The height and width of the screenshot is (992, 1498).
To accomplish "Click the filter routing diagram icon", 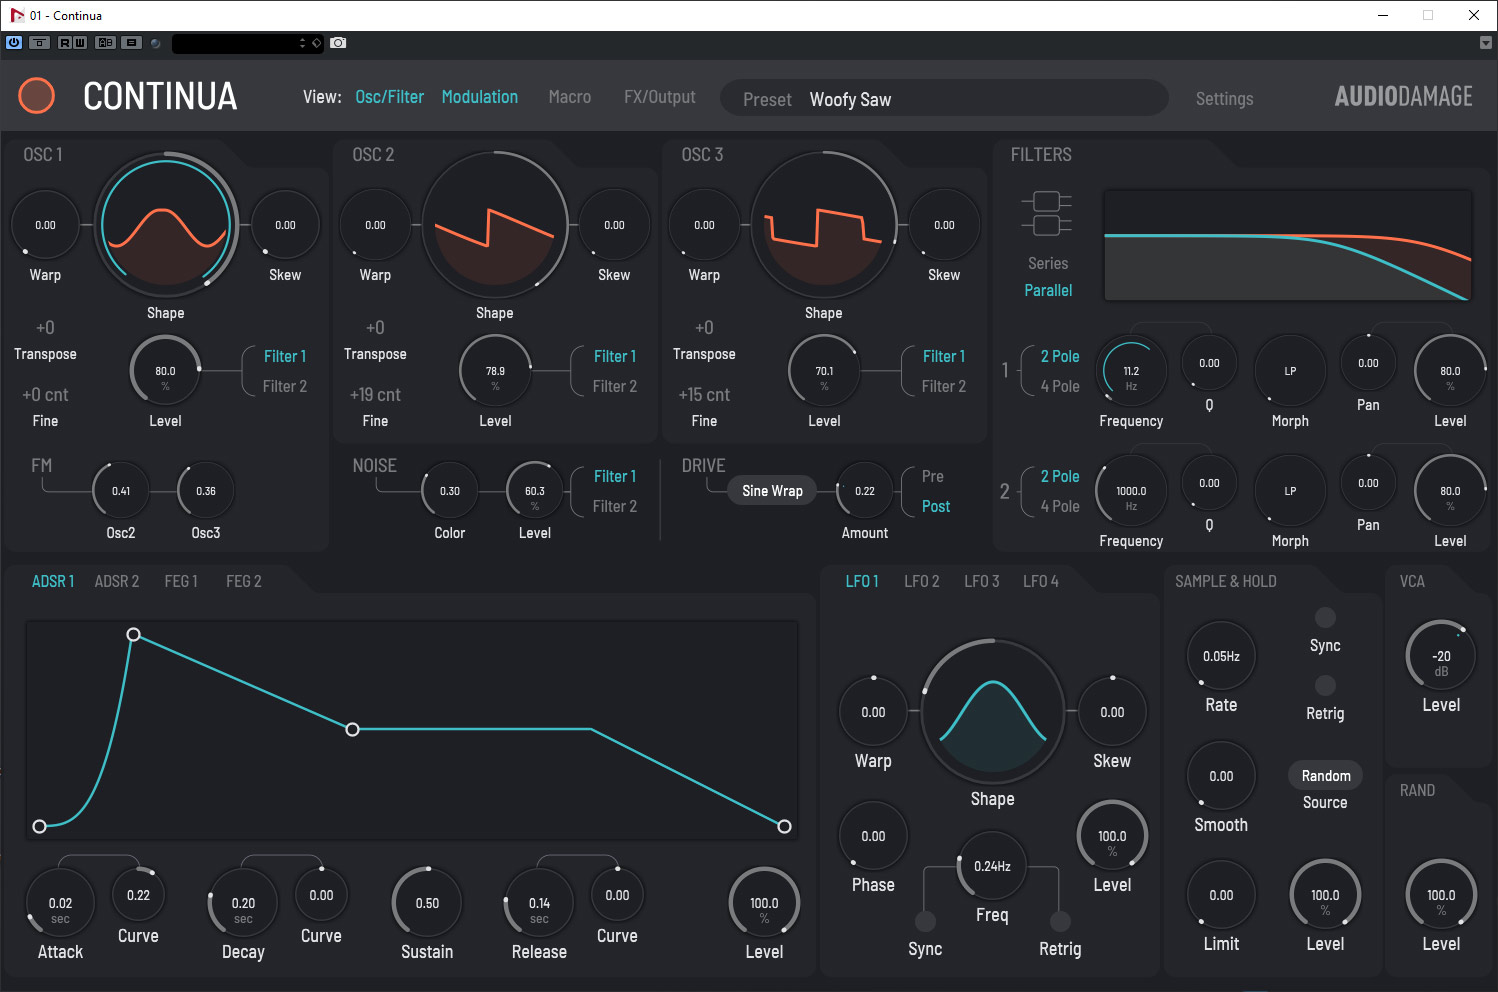I will [1046, 213].
